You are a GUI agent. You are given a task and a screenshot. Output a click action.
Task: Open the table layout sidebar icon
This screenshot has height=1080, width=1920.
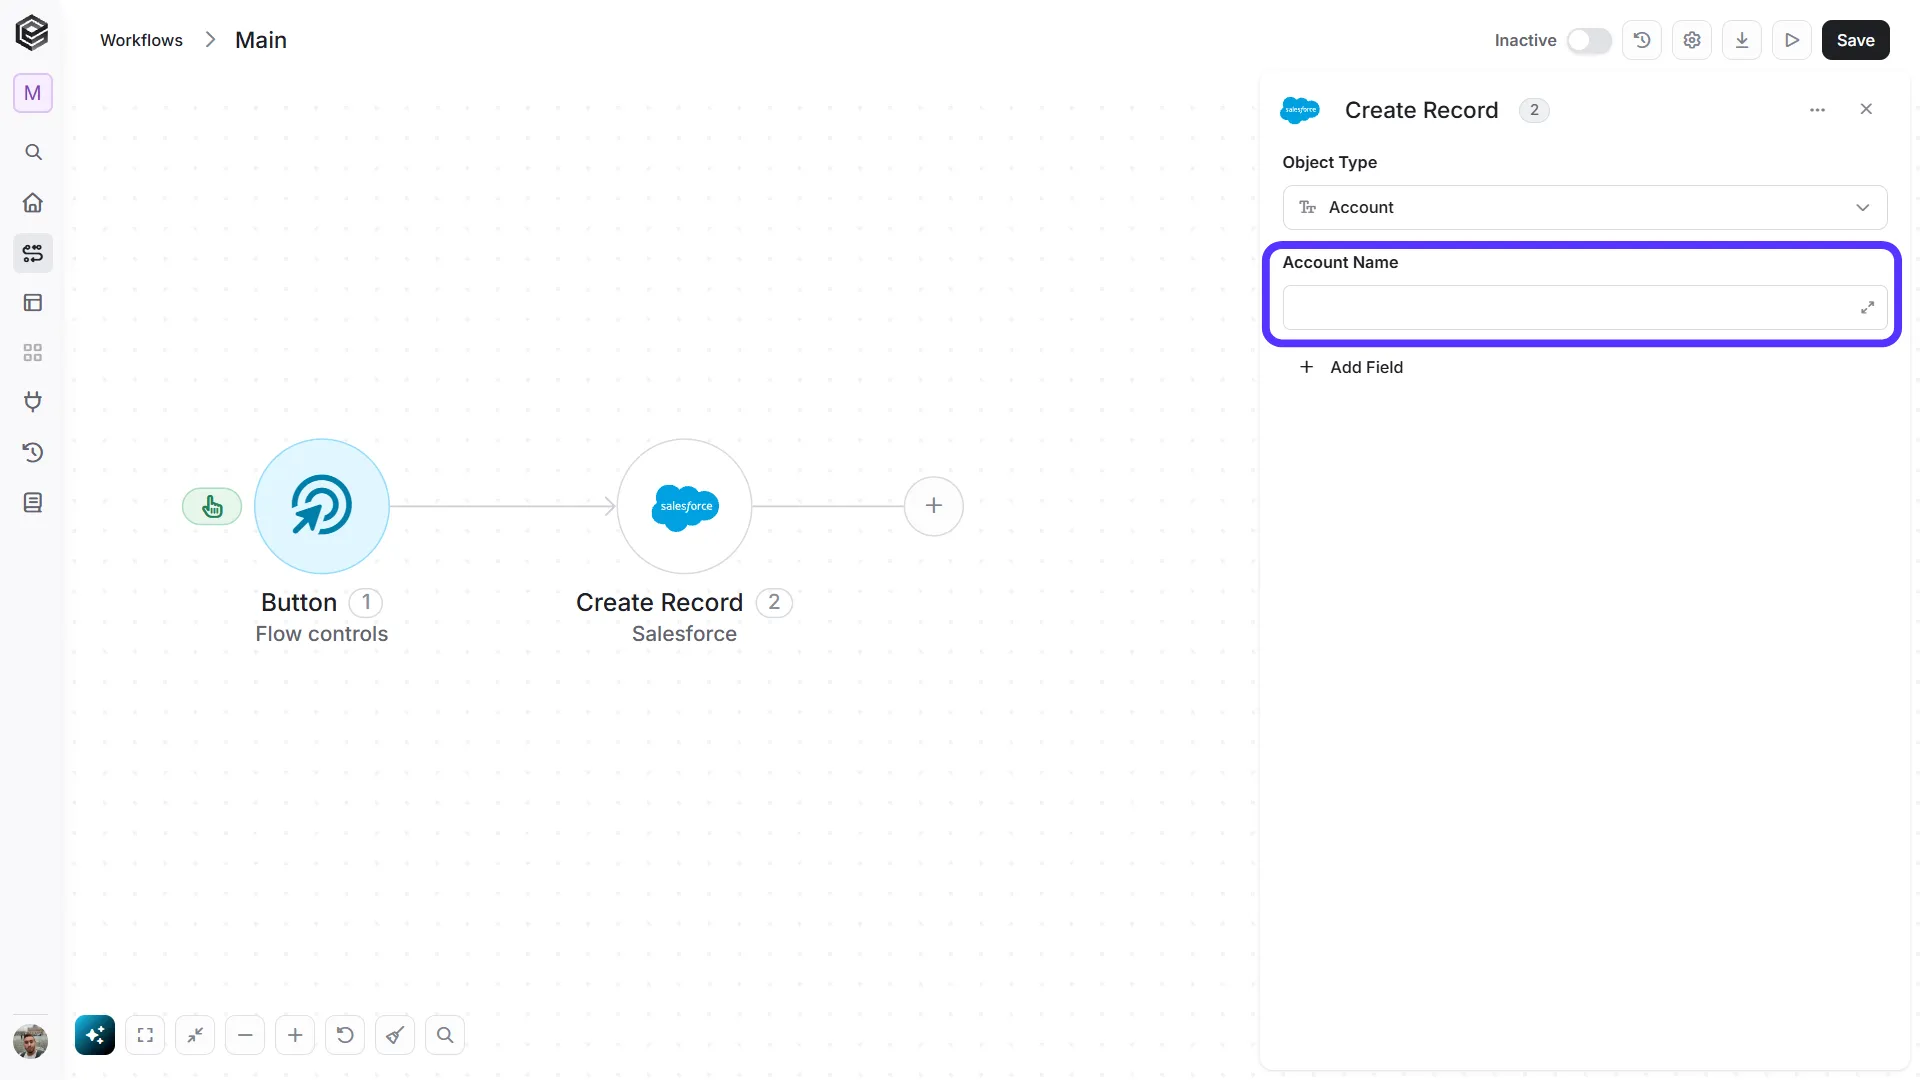coord(33,303)
